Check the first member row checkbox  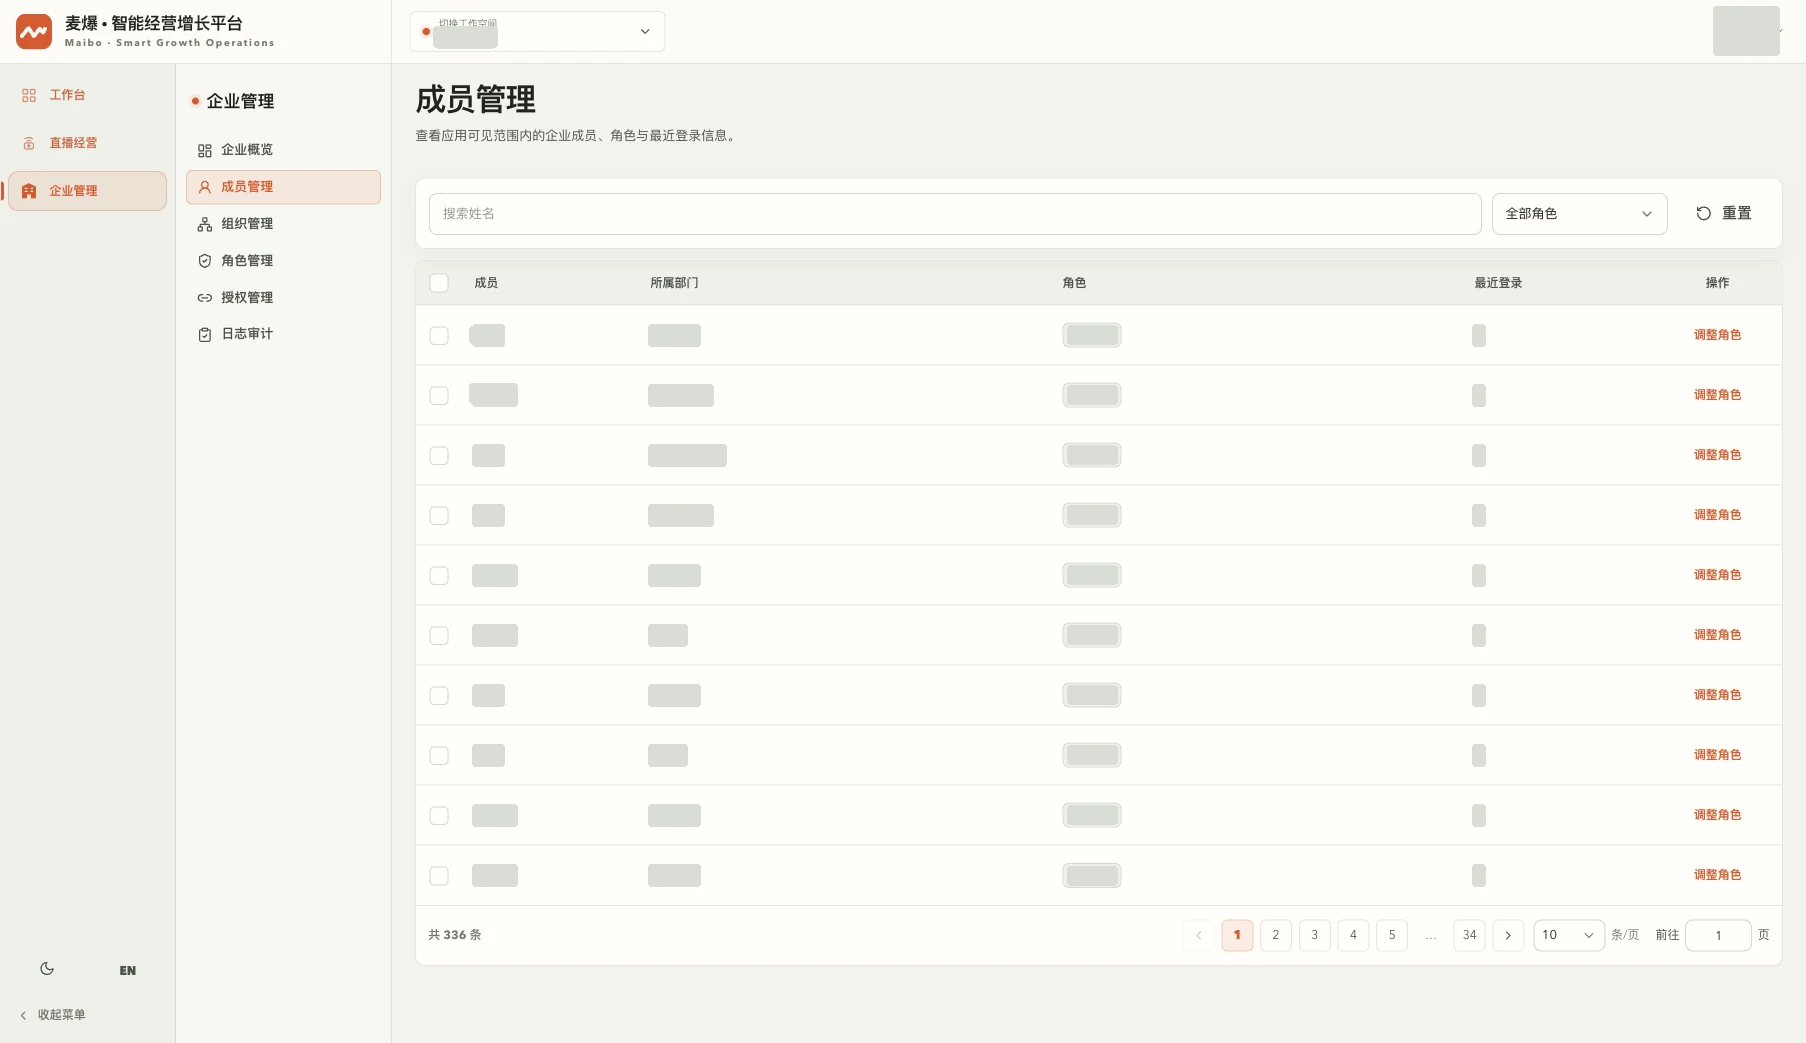(x=439, y=336)
